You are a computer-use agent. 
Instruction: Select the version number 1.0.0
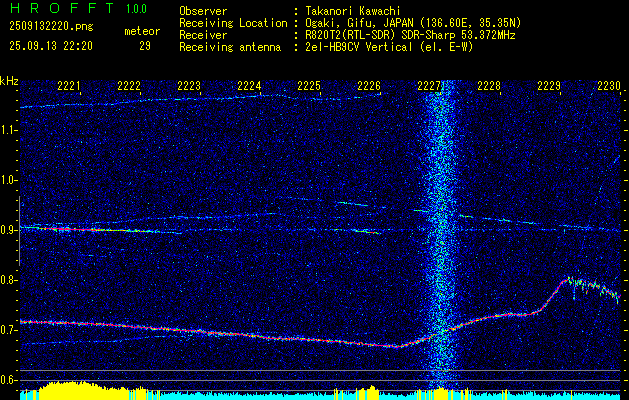pos(136,9)
